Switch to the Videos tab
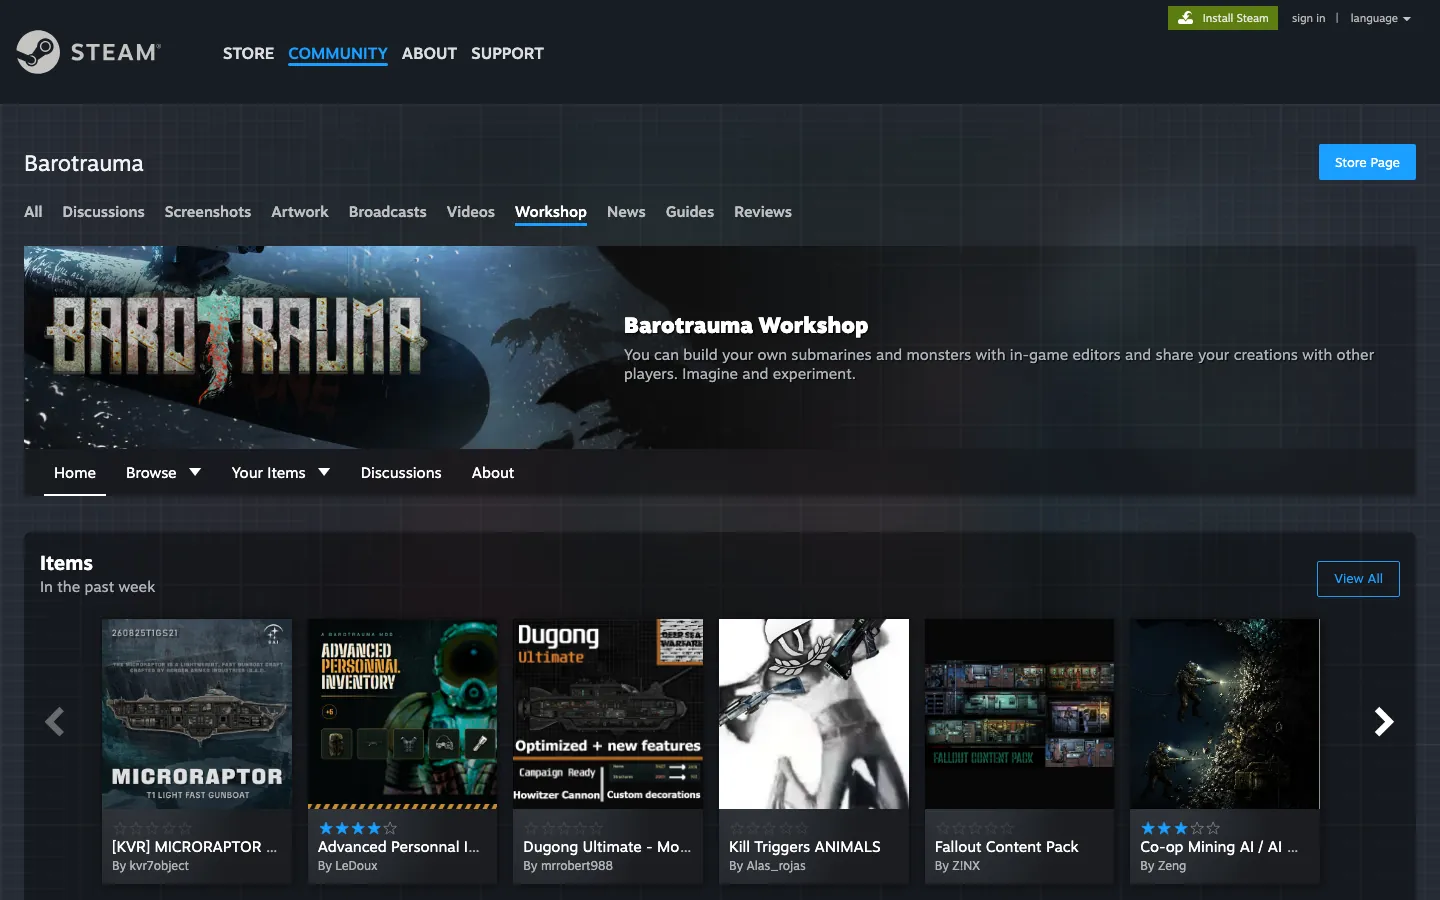The width and height of the screenshot is (1440, 900). pyautogui.click(x=471, y=212)
